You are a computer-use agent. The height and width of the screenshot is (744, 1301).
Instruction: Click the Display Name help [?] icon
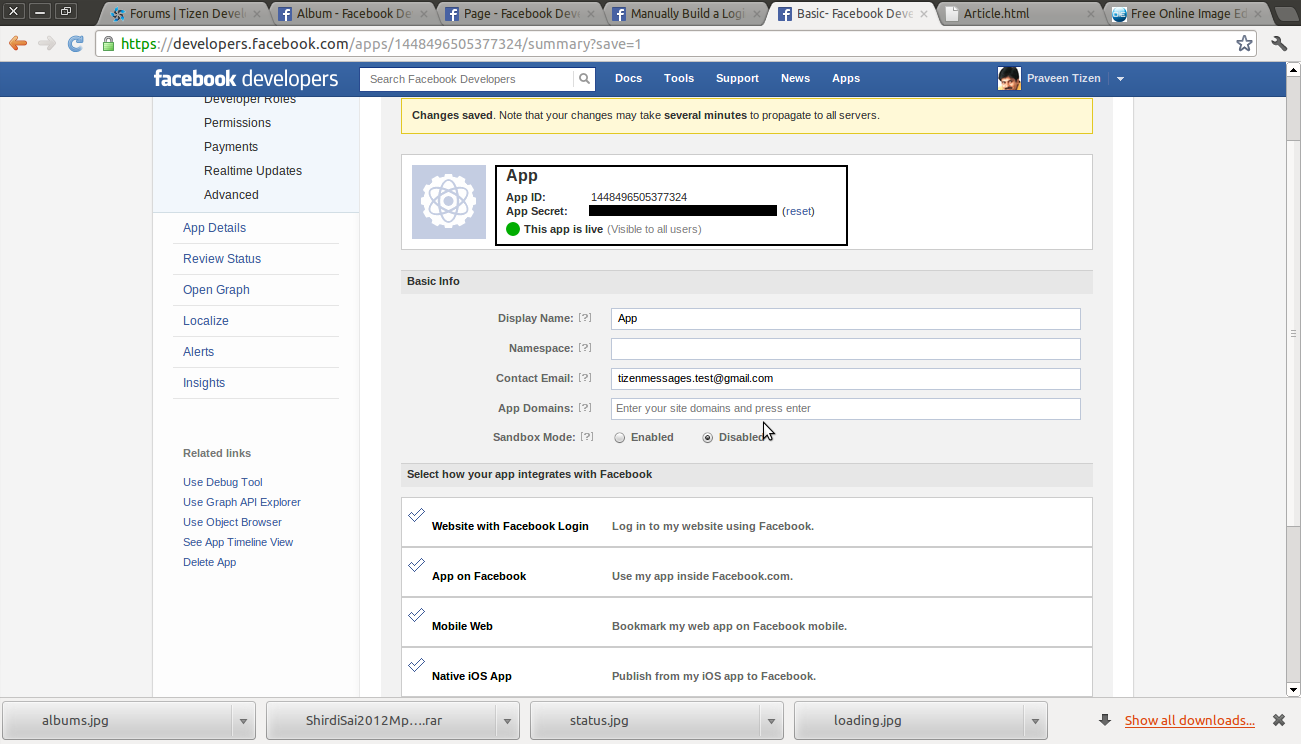tap(585, 318)
